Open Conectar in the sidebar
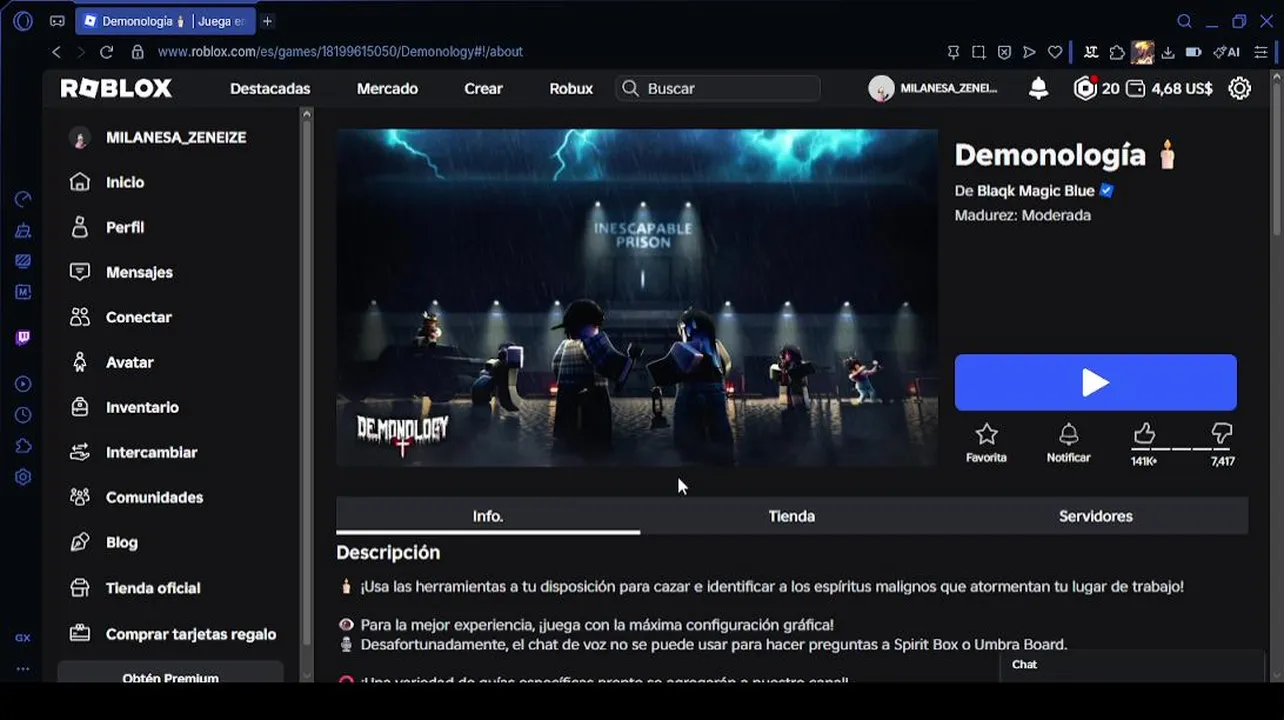1284x720 pixels. (121, 317)
